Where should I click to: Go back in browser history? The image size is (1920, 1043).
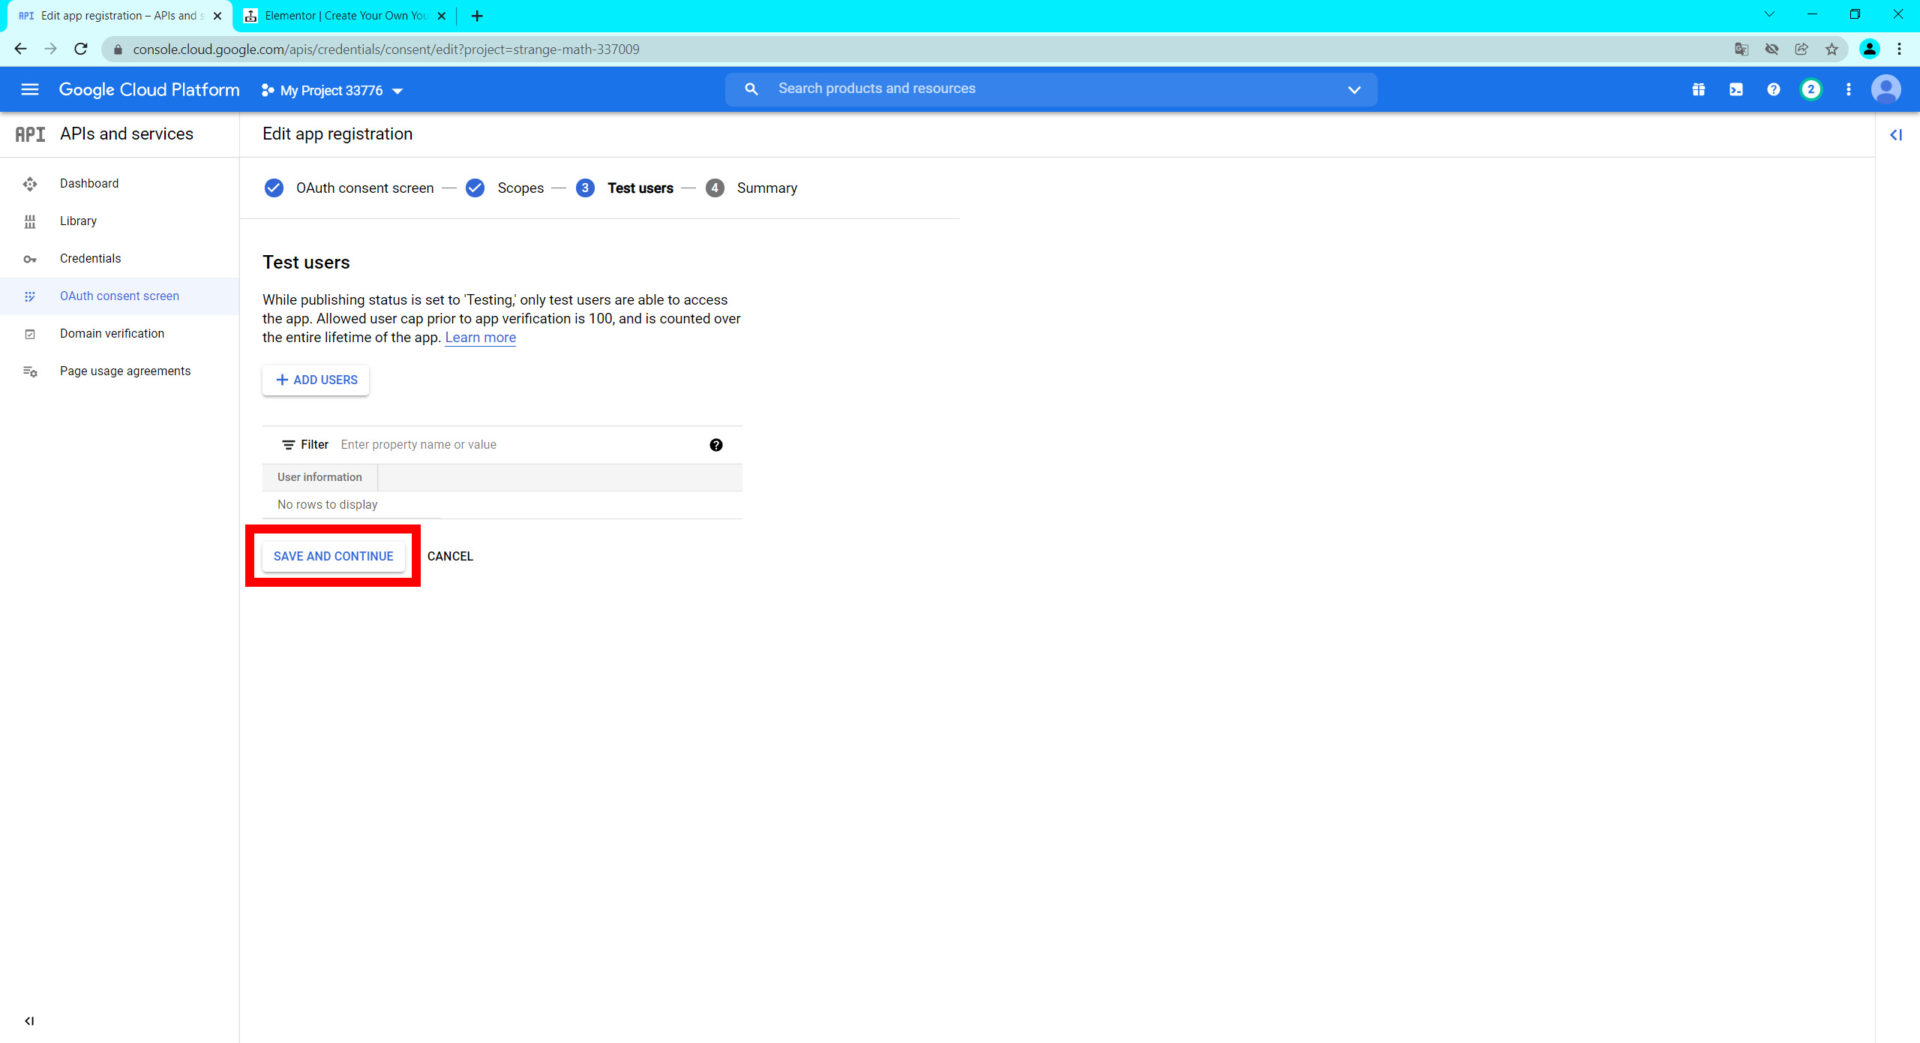click(x=20, y=49)
